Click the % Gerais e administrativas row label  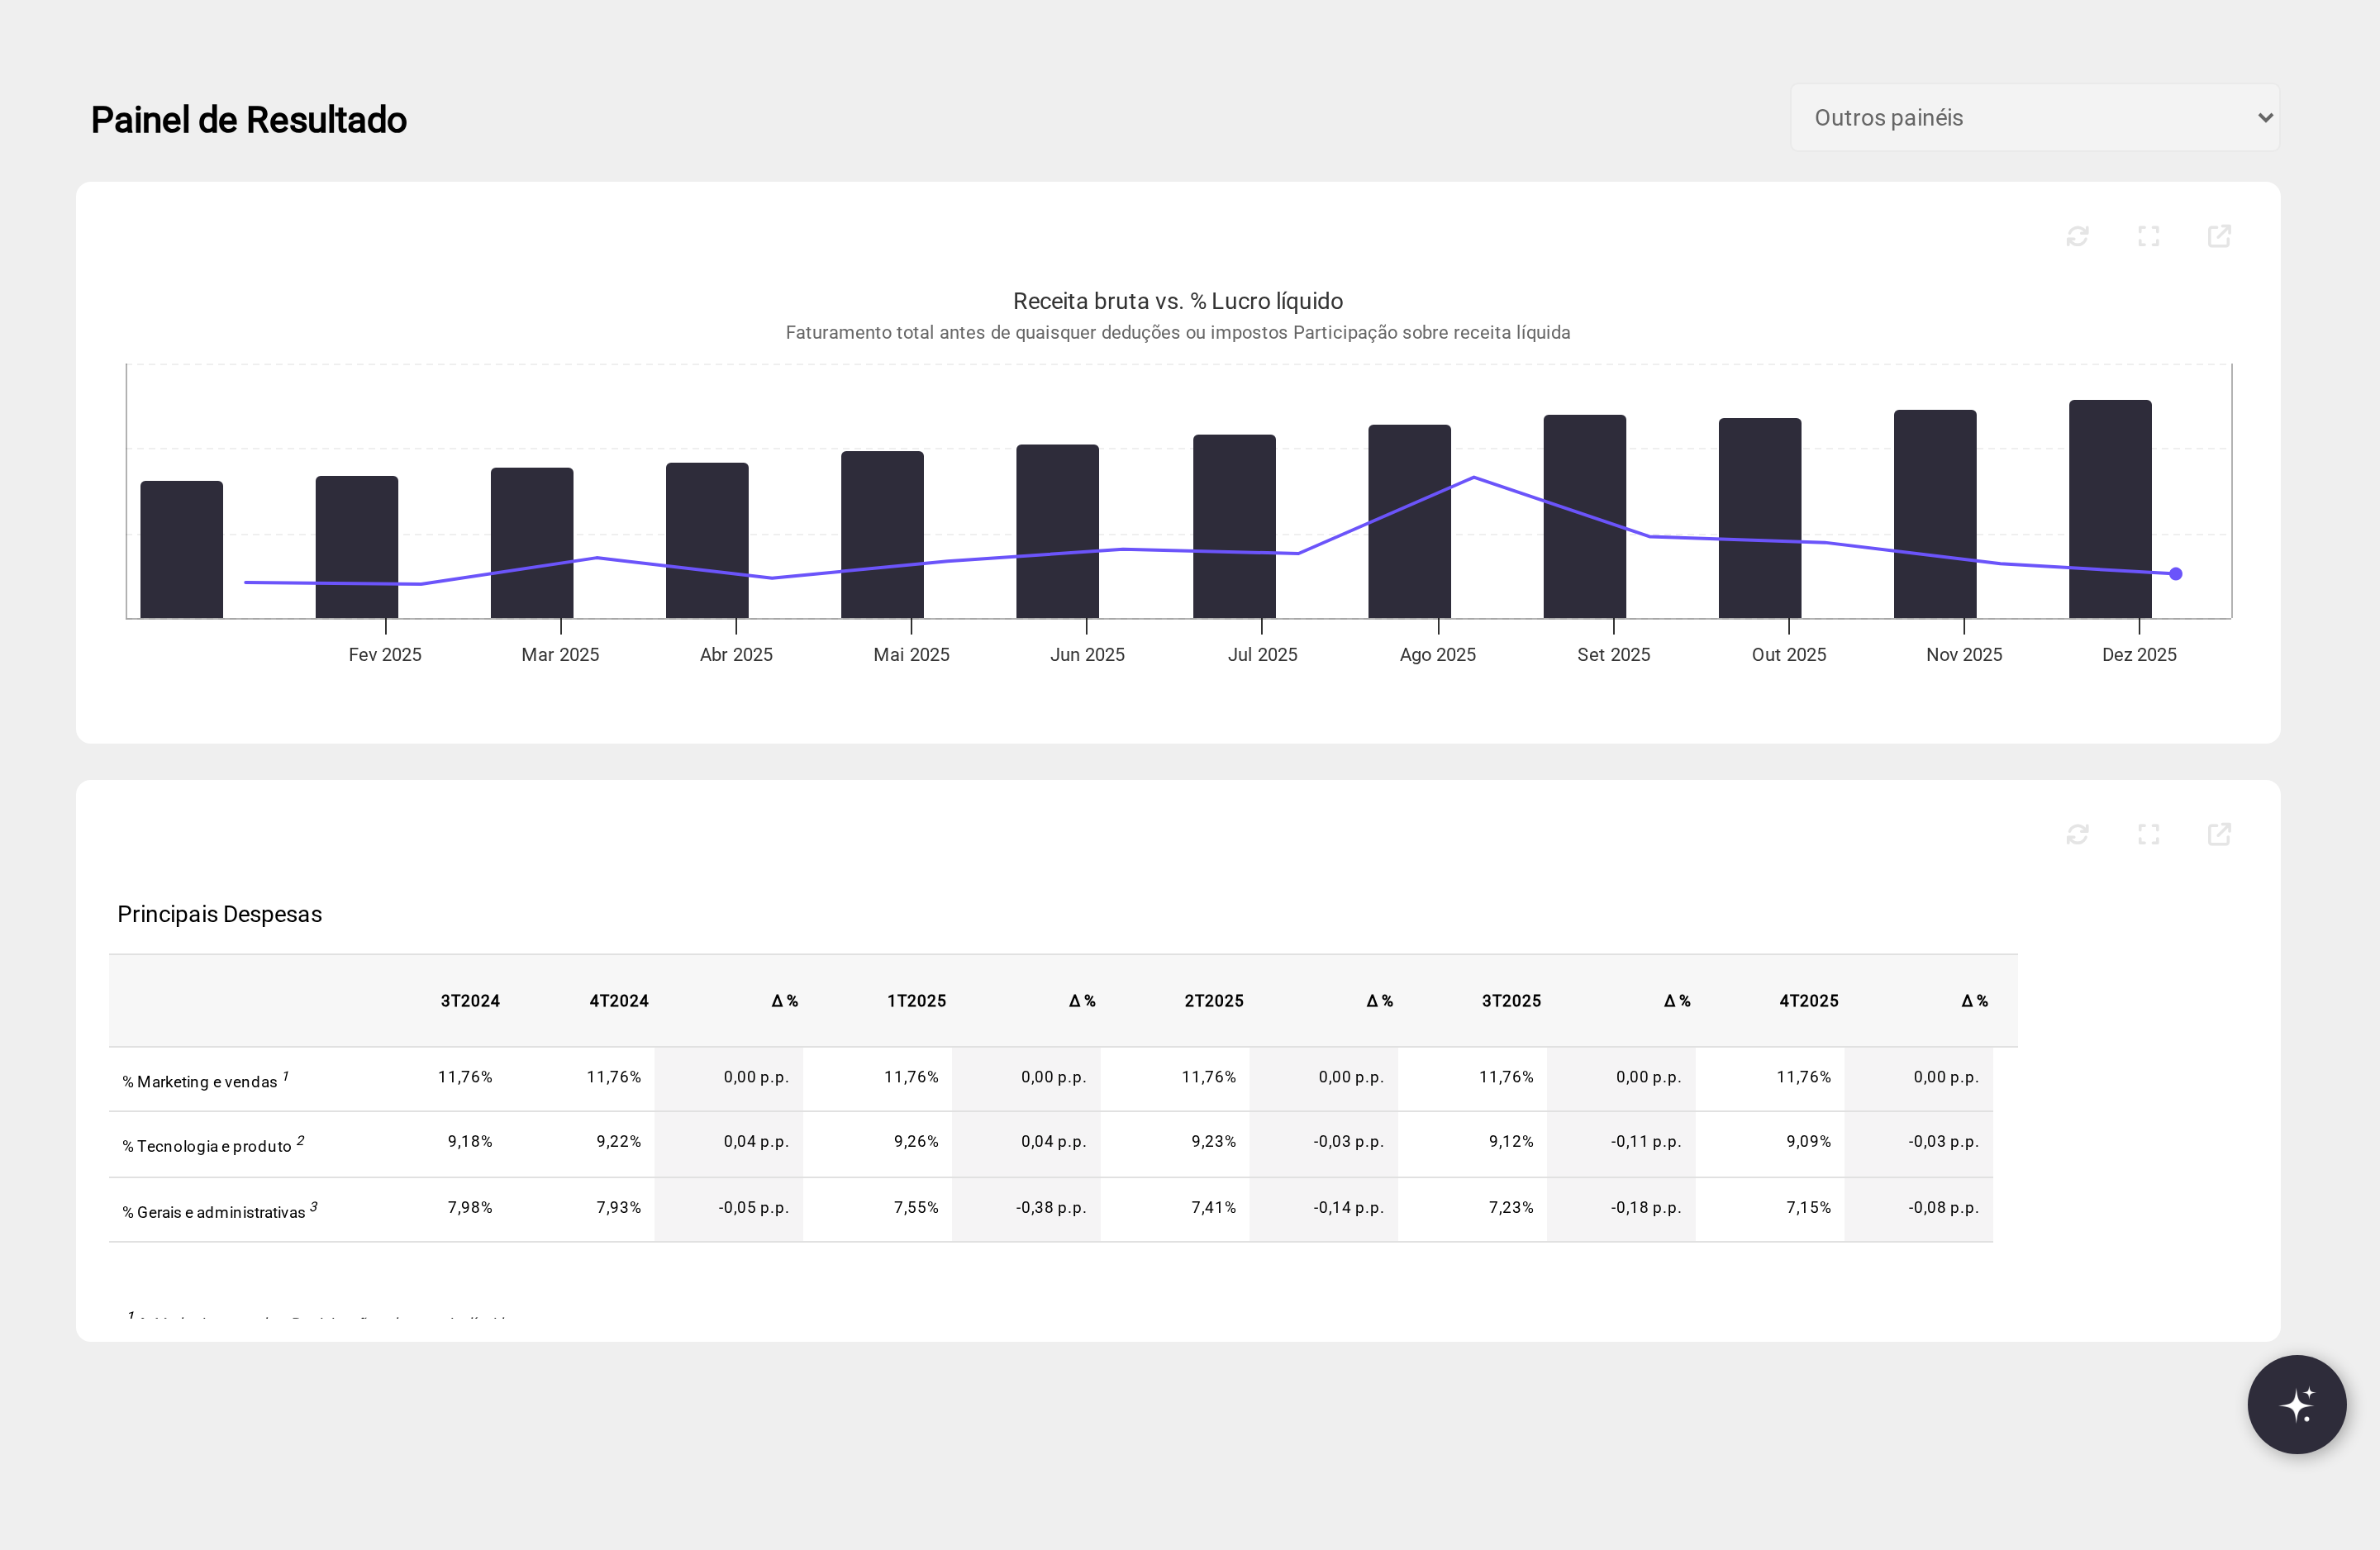(x=214, y=1212)
